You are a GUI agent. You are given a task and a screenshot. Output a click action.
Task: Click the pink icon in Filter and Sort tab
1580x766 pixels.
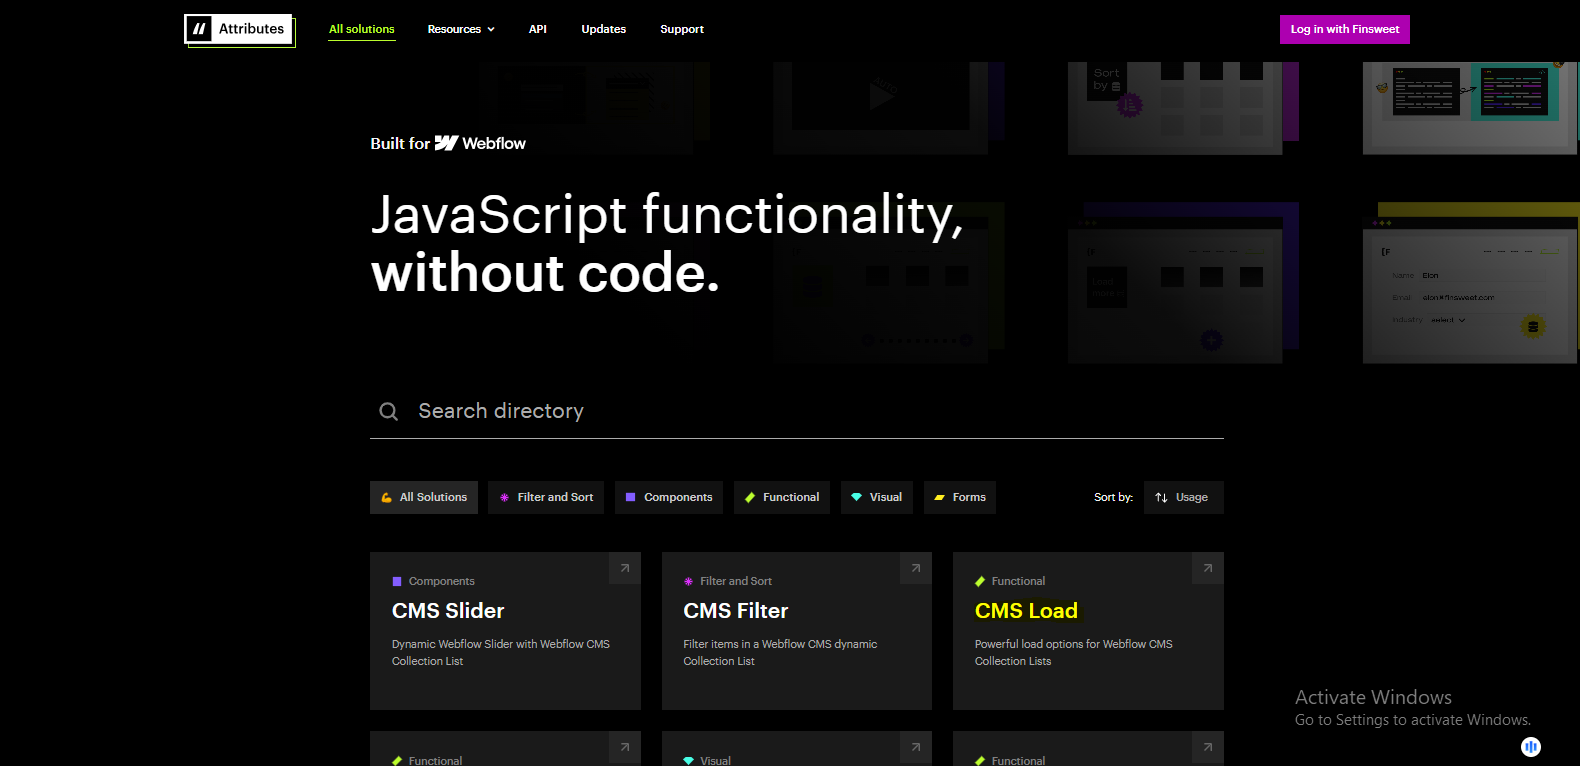point(504,497)
